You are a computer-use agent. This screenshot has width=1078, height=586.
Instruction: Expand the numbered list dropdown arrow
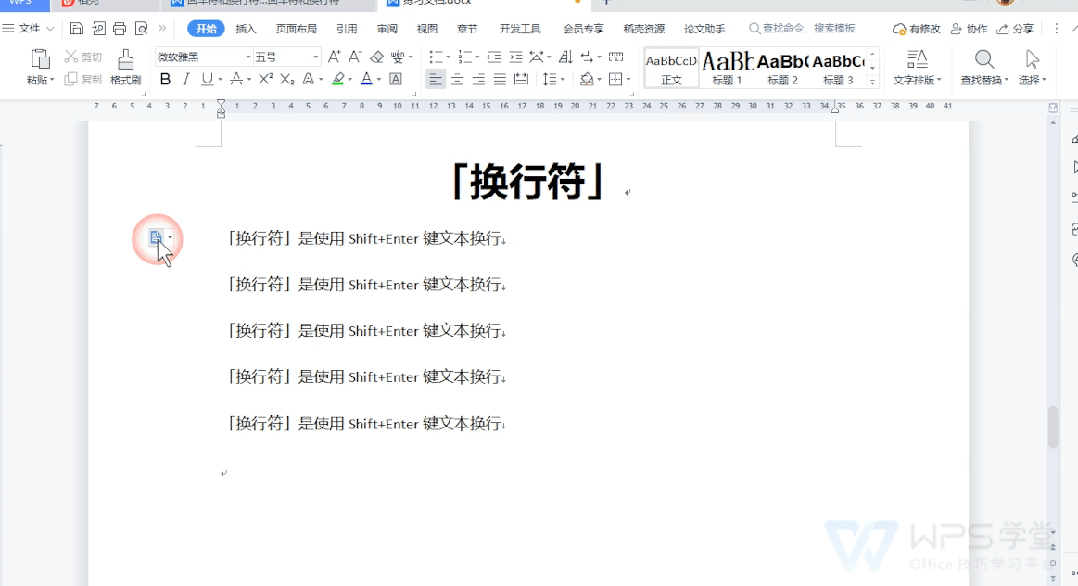click(477, 57)
